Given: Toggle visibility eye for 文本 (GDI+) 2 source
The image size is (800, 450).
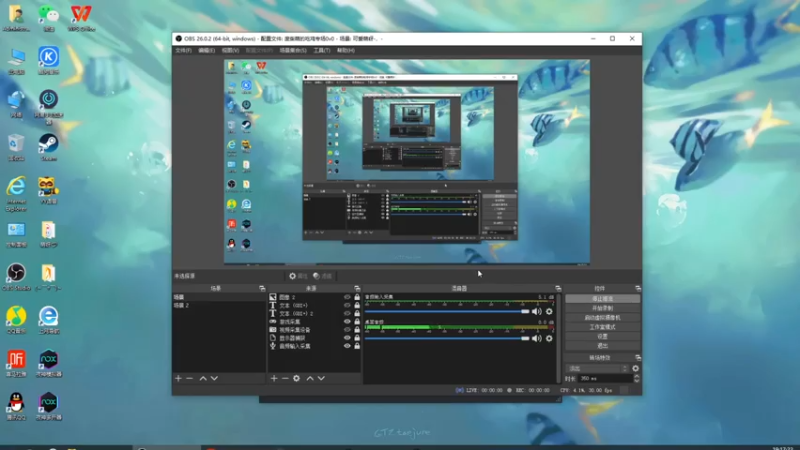Looking at the screenshot, I should coord(347,313).
